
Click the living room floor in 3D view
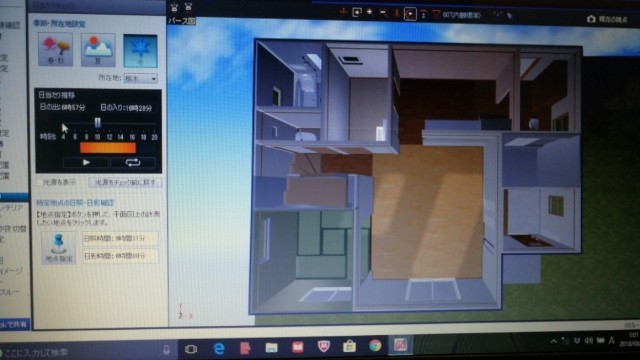coord(427,212)
